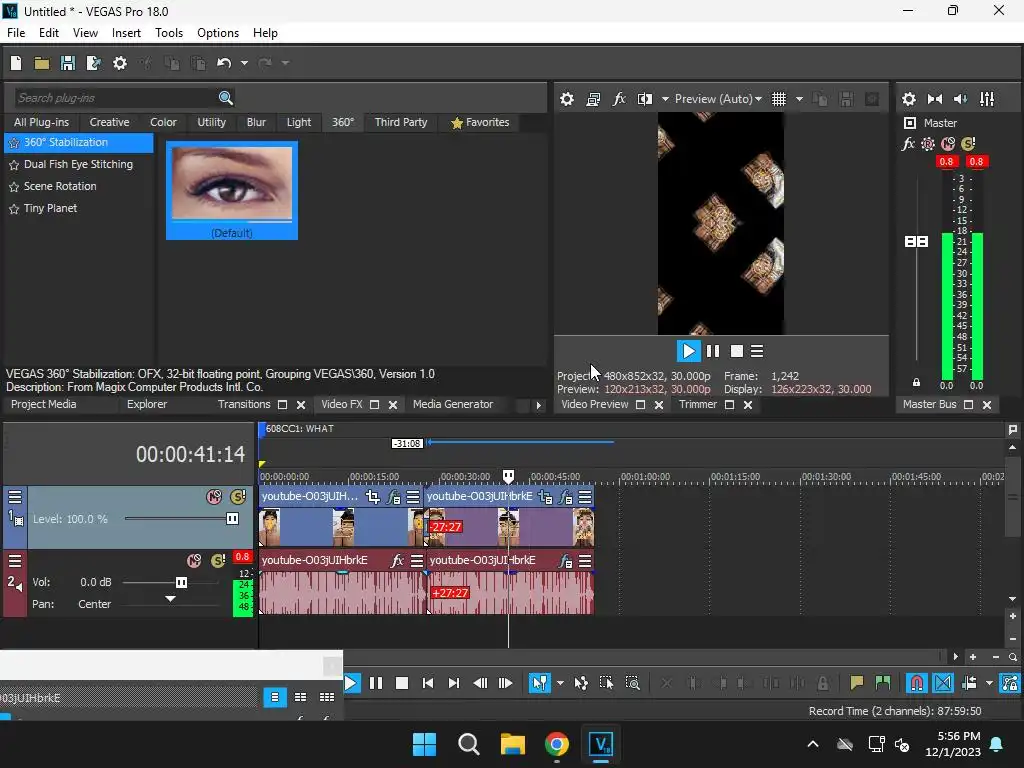1024x768 pixels.
Task: Open the Tools menu
Action: pyautogui.click(x=169, y=33)
